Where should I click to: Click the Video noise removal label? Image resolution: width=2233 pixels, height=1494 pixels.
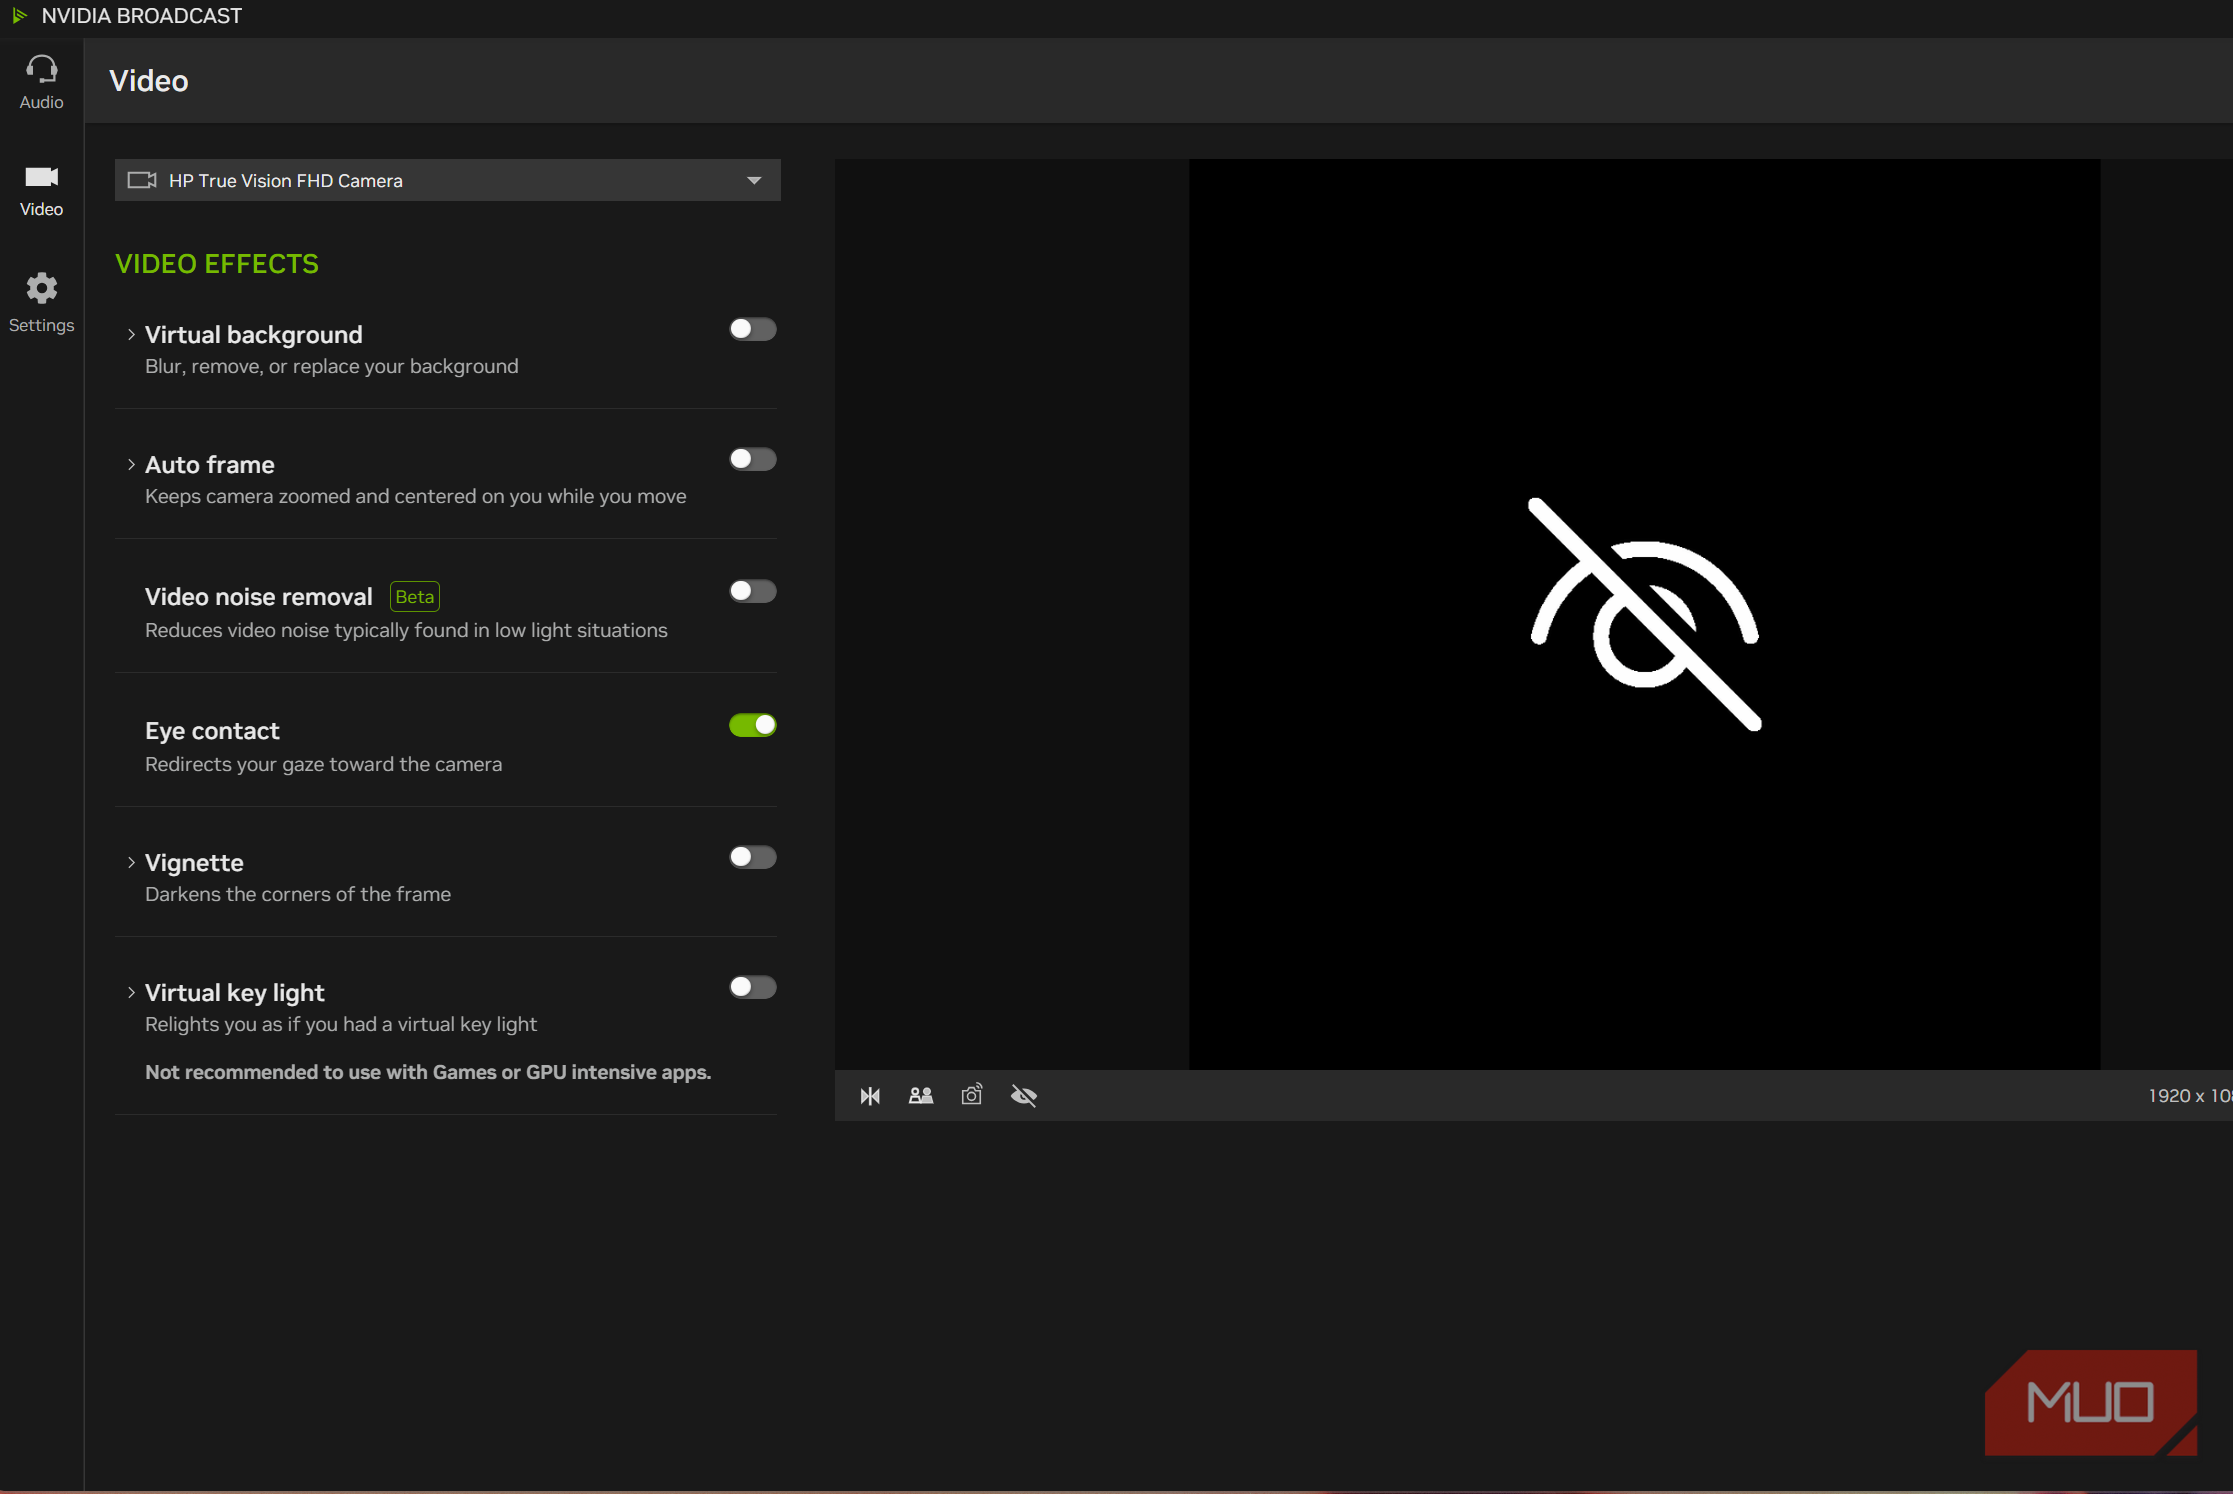[x=259, y=597]
